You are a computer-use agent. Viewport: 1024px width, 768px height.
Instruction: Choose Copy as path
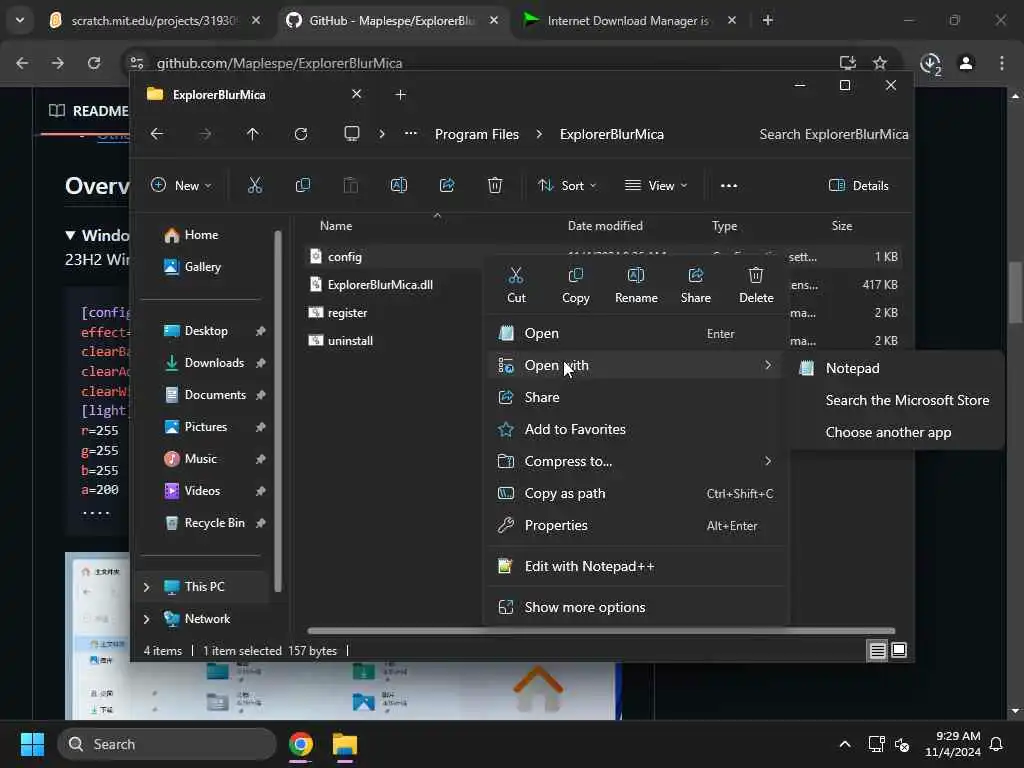[x=636, y=493]
